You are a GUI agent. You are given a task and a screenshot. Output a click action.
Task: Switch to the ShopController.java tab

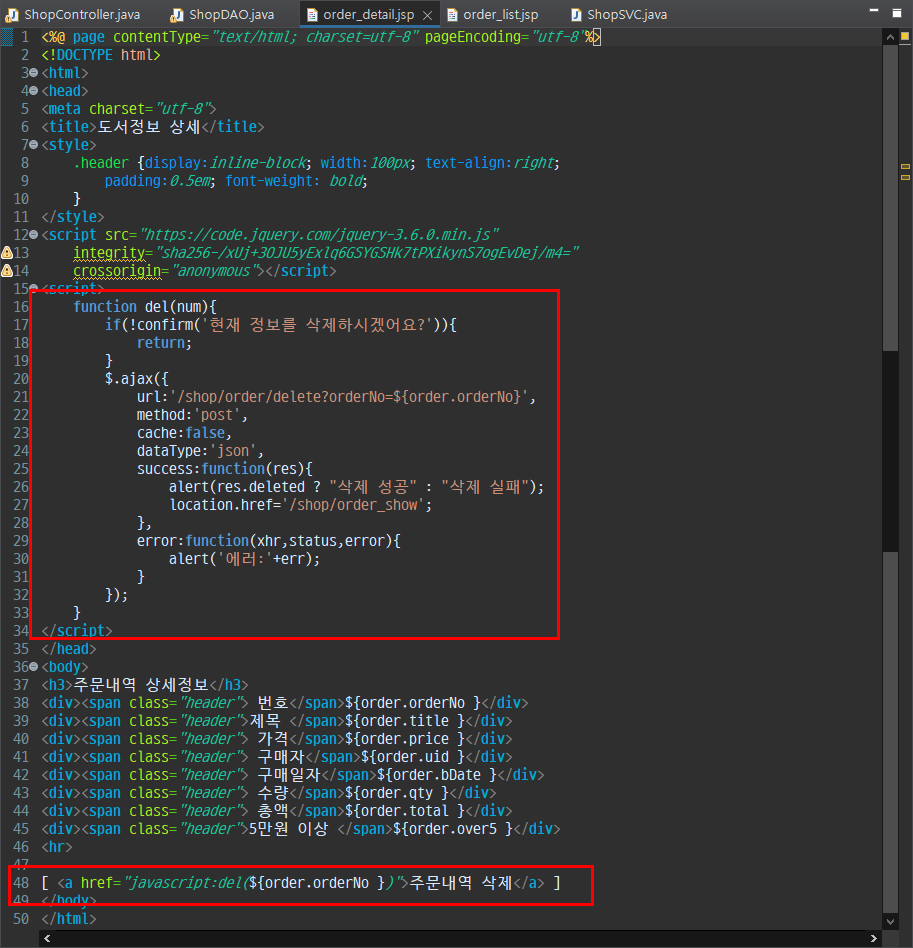pos(73,15)
